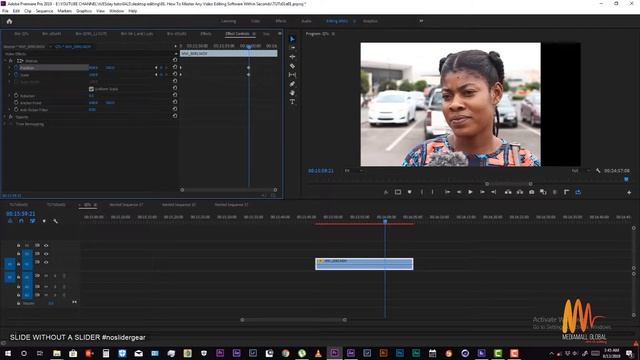Click Add Marker in Program monitor
The height and width of the screenshot is (360, 640).
tap(409, 192)
